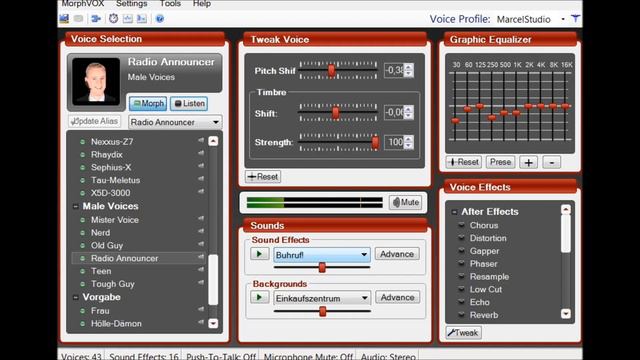The image size is (640, 360).
Task: Click the speaker icon beside Hölle-Dämon
Action: point(201,322)
